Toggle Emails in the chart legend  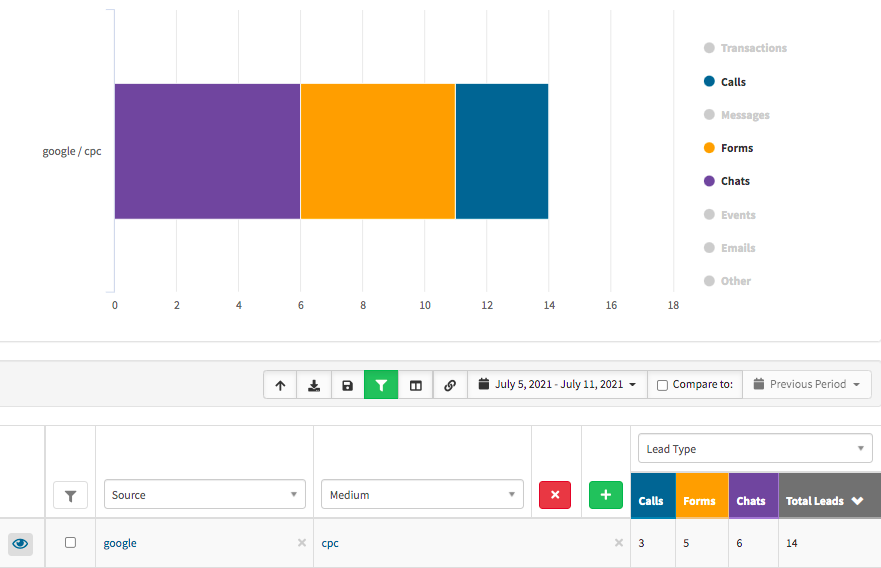[730, 248]
